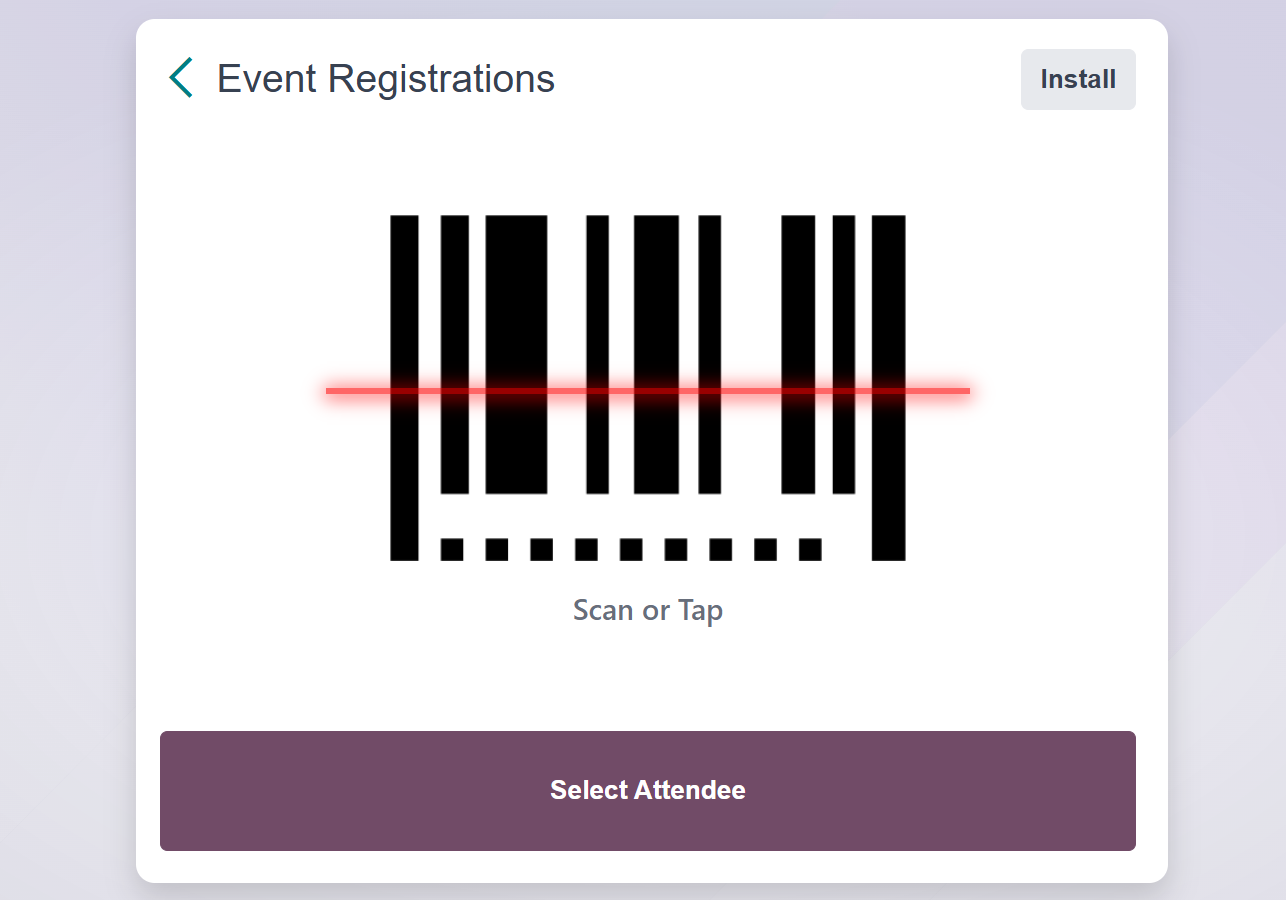The width and height of the screenshot is (1286, 900).
Task: Click the Install button
Action: tap(1078, 79)
